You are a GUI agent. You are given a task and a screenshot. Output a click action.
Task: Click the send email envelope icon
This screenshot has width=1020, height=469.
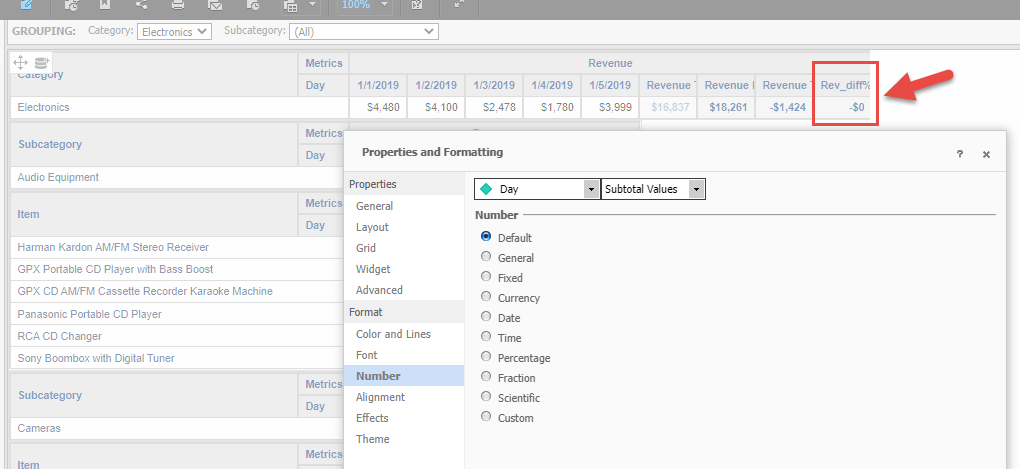(x=215, y=5)
